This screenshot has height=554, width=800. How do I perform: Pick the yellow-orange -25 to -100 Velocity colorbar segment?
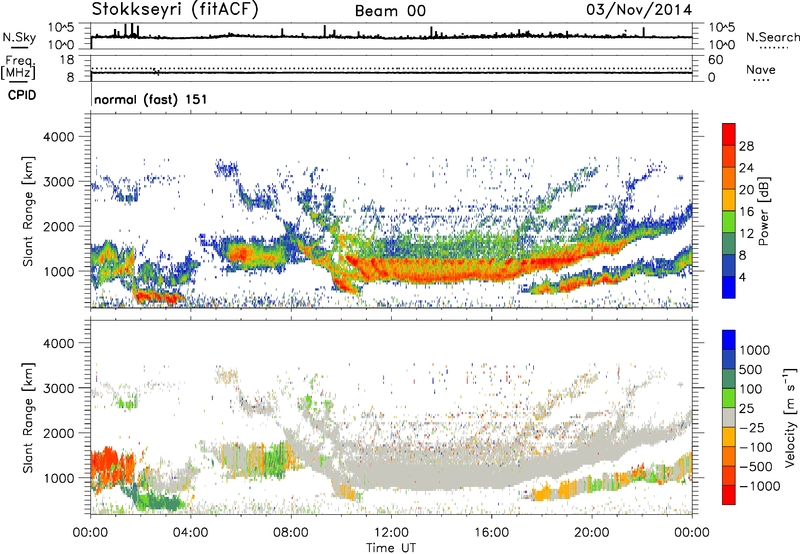click(x=729, y=437)
